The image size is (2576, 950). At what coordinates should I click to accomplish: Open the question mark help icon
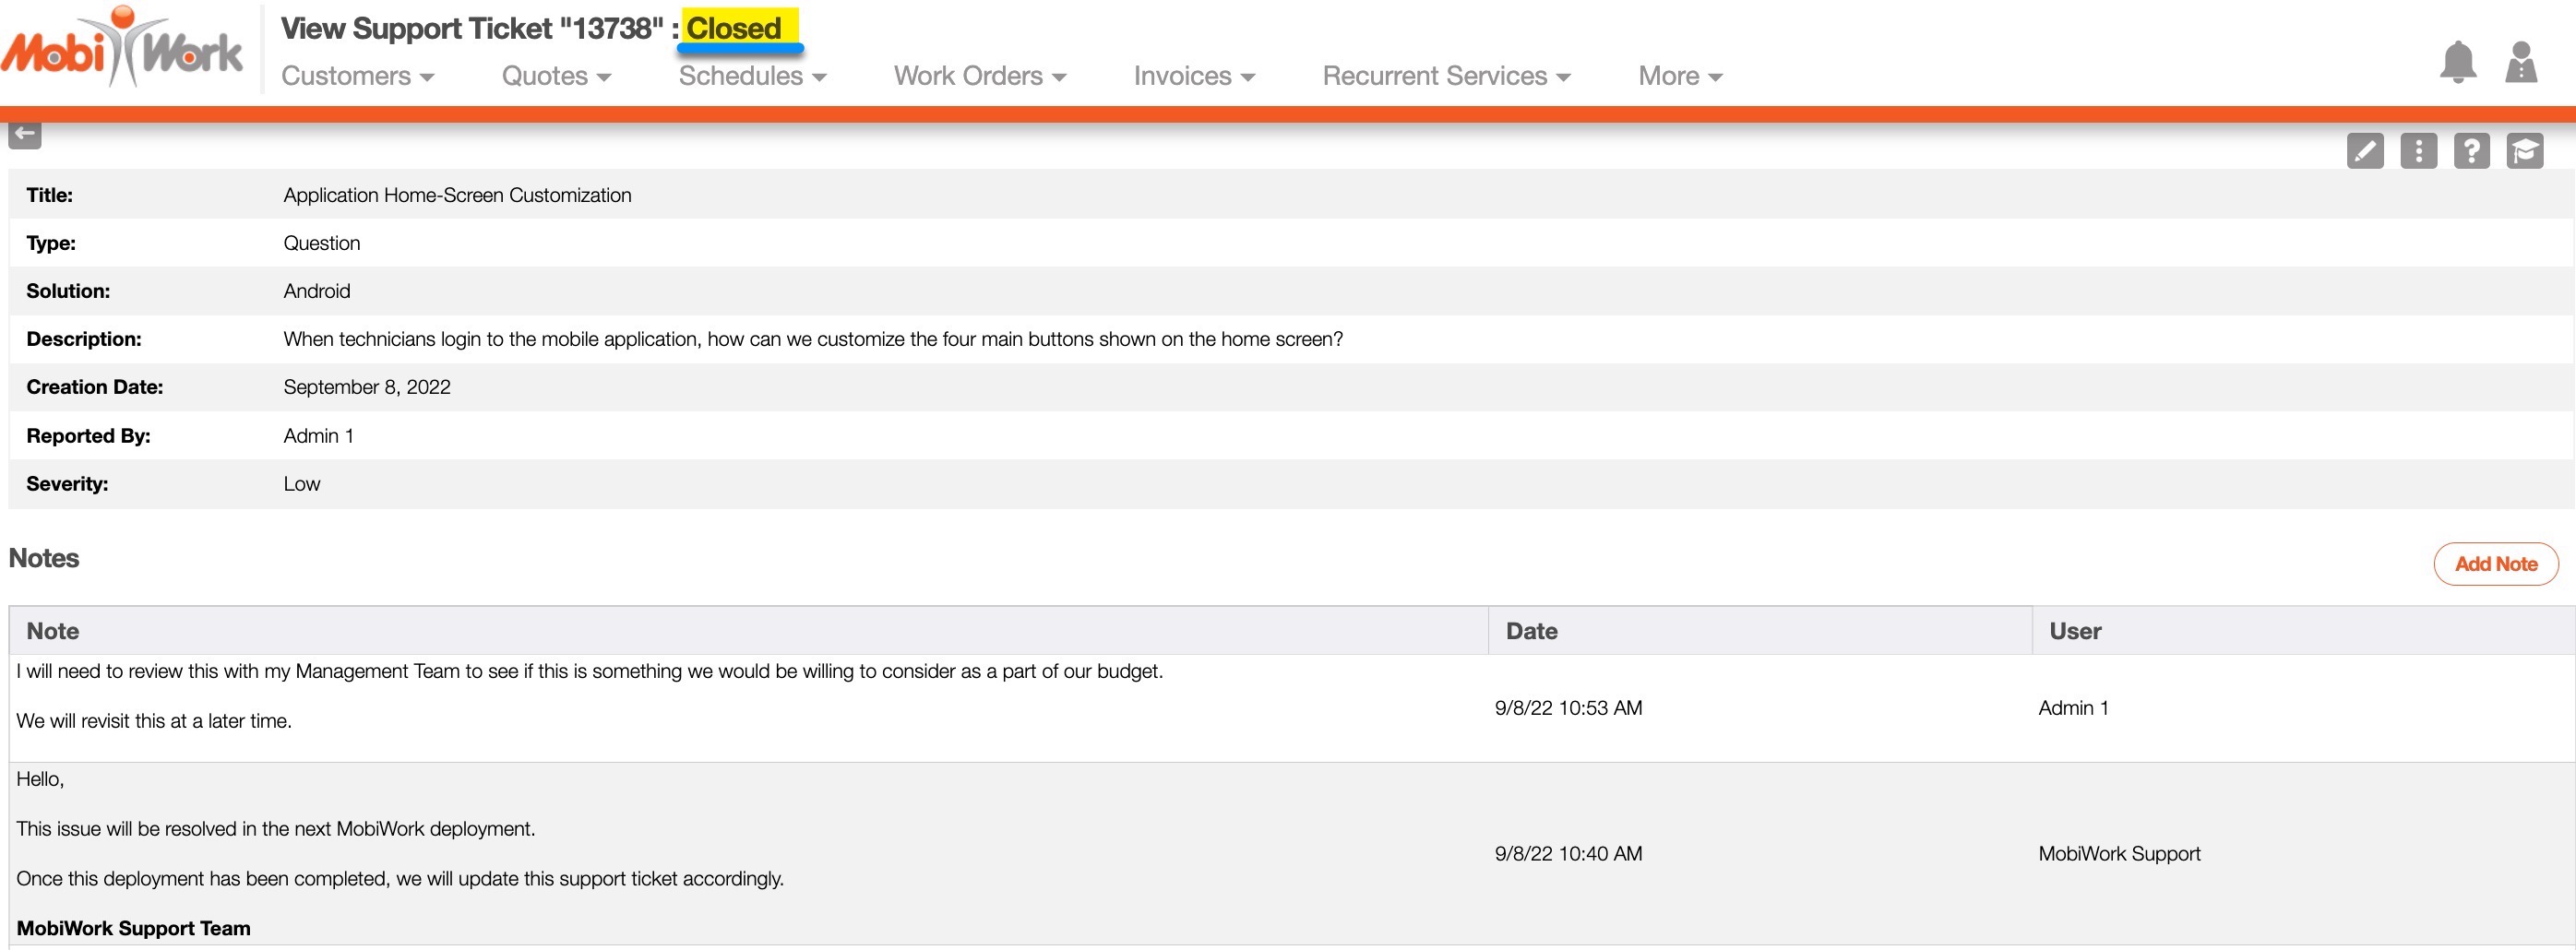pyautogui.click(x=2471, y=151)
